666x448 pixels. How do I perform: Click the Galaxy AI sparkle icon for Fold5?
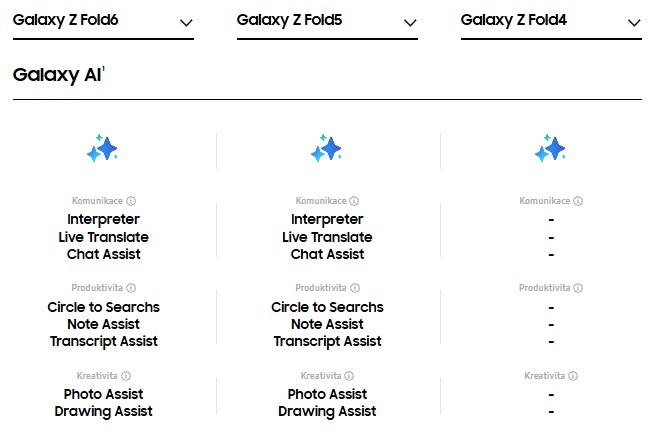[x=326, y=148]
